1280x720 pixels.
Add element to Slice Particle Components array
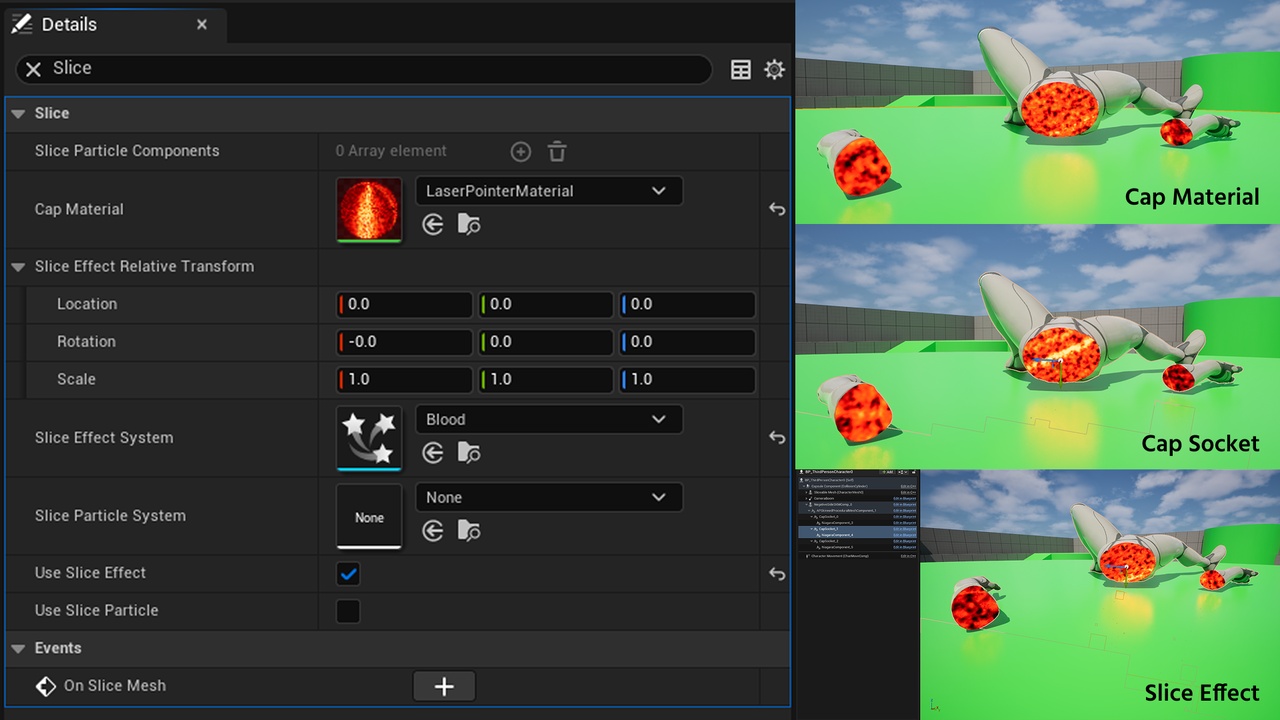[x=520, y=151]
